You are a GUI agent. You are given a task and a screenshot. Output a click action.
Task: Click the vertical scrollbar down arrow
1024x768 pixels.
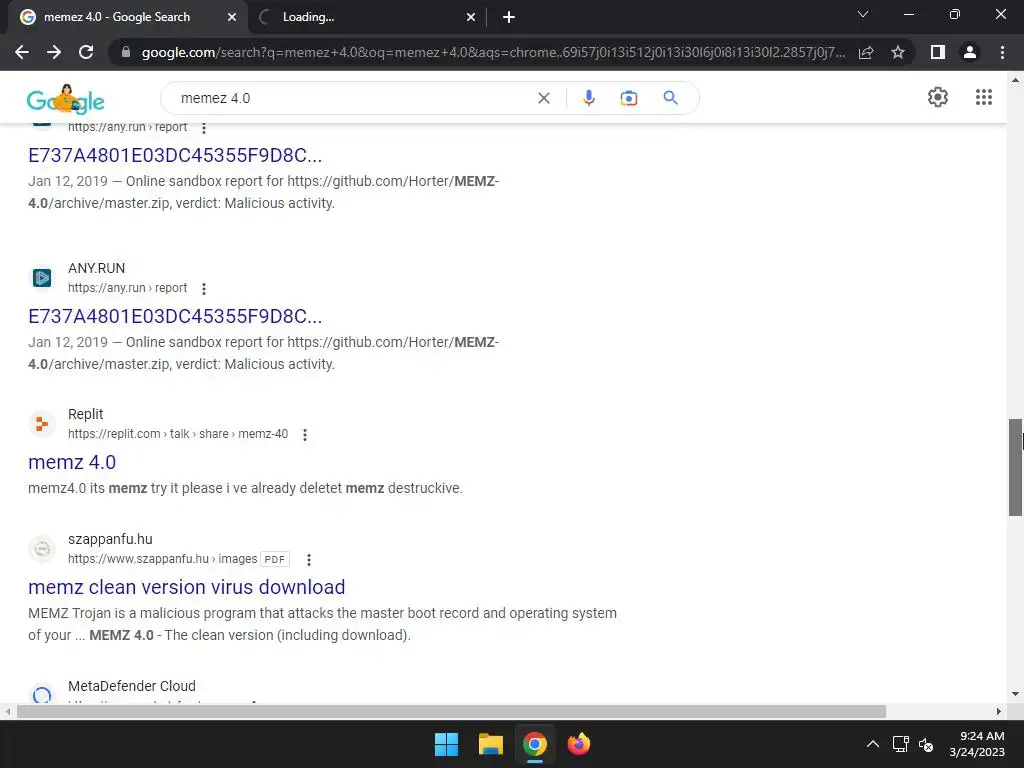1016,694
